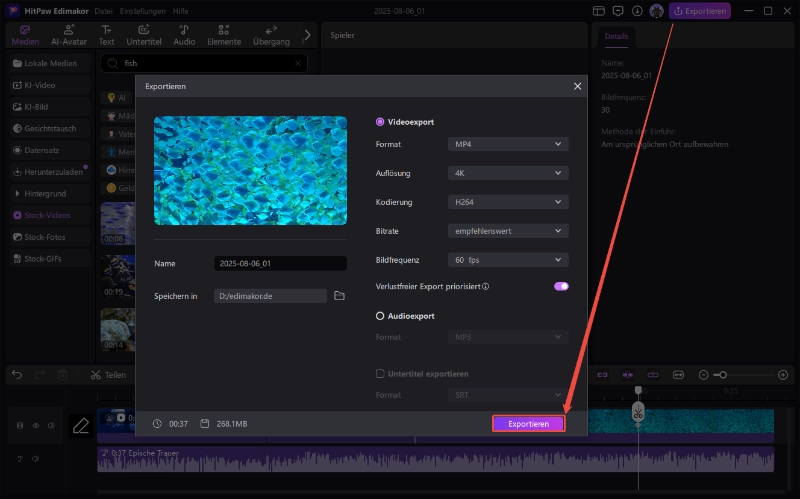The width and height of the screenshot is (800, 499).
Task: Click the Undo icon above the timeline
Action: (17, 375)
